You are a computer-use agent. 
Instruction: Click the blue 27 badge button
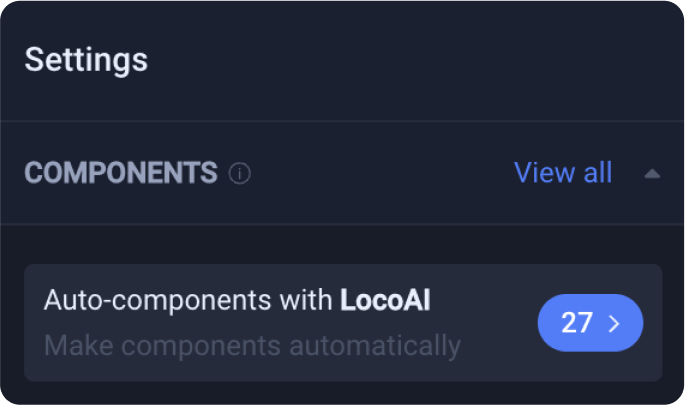pos(590,323)
